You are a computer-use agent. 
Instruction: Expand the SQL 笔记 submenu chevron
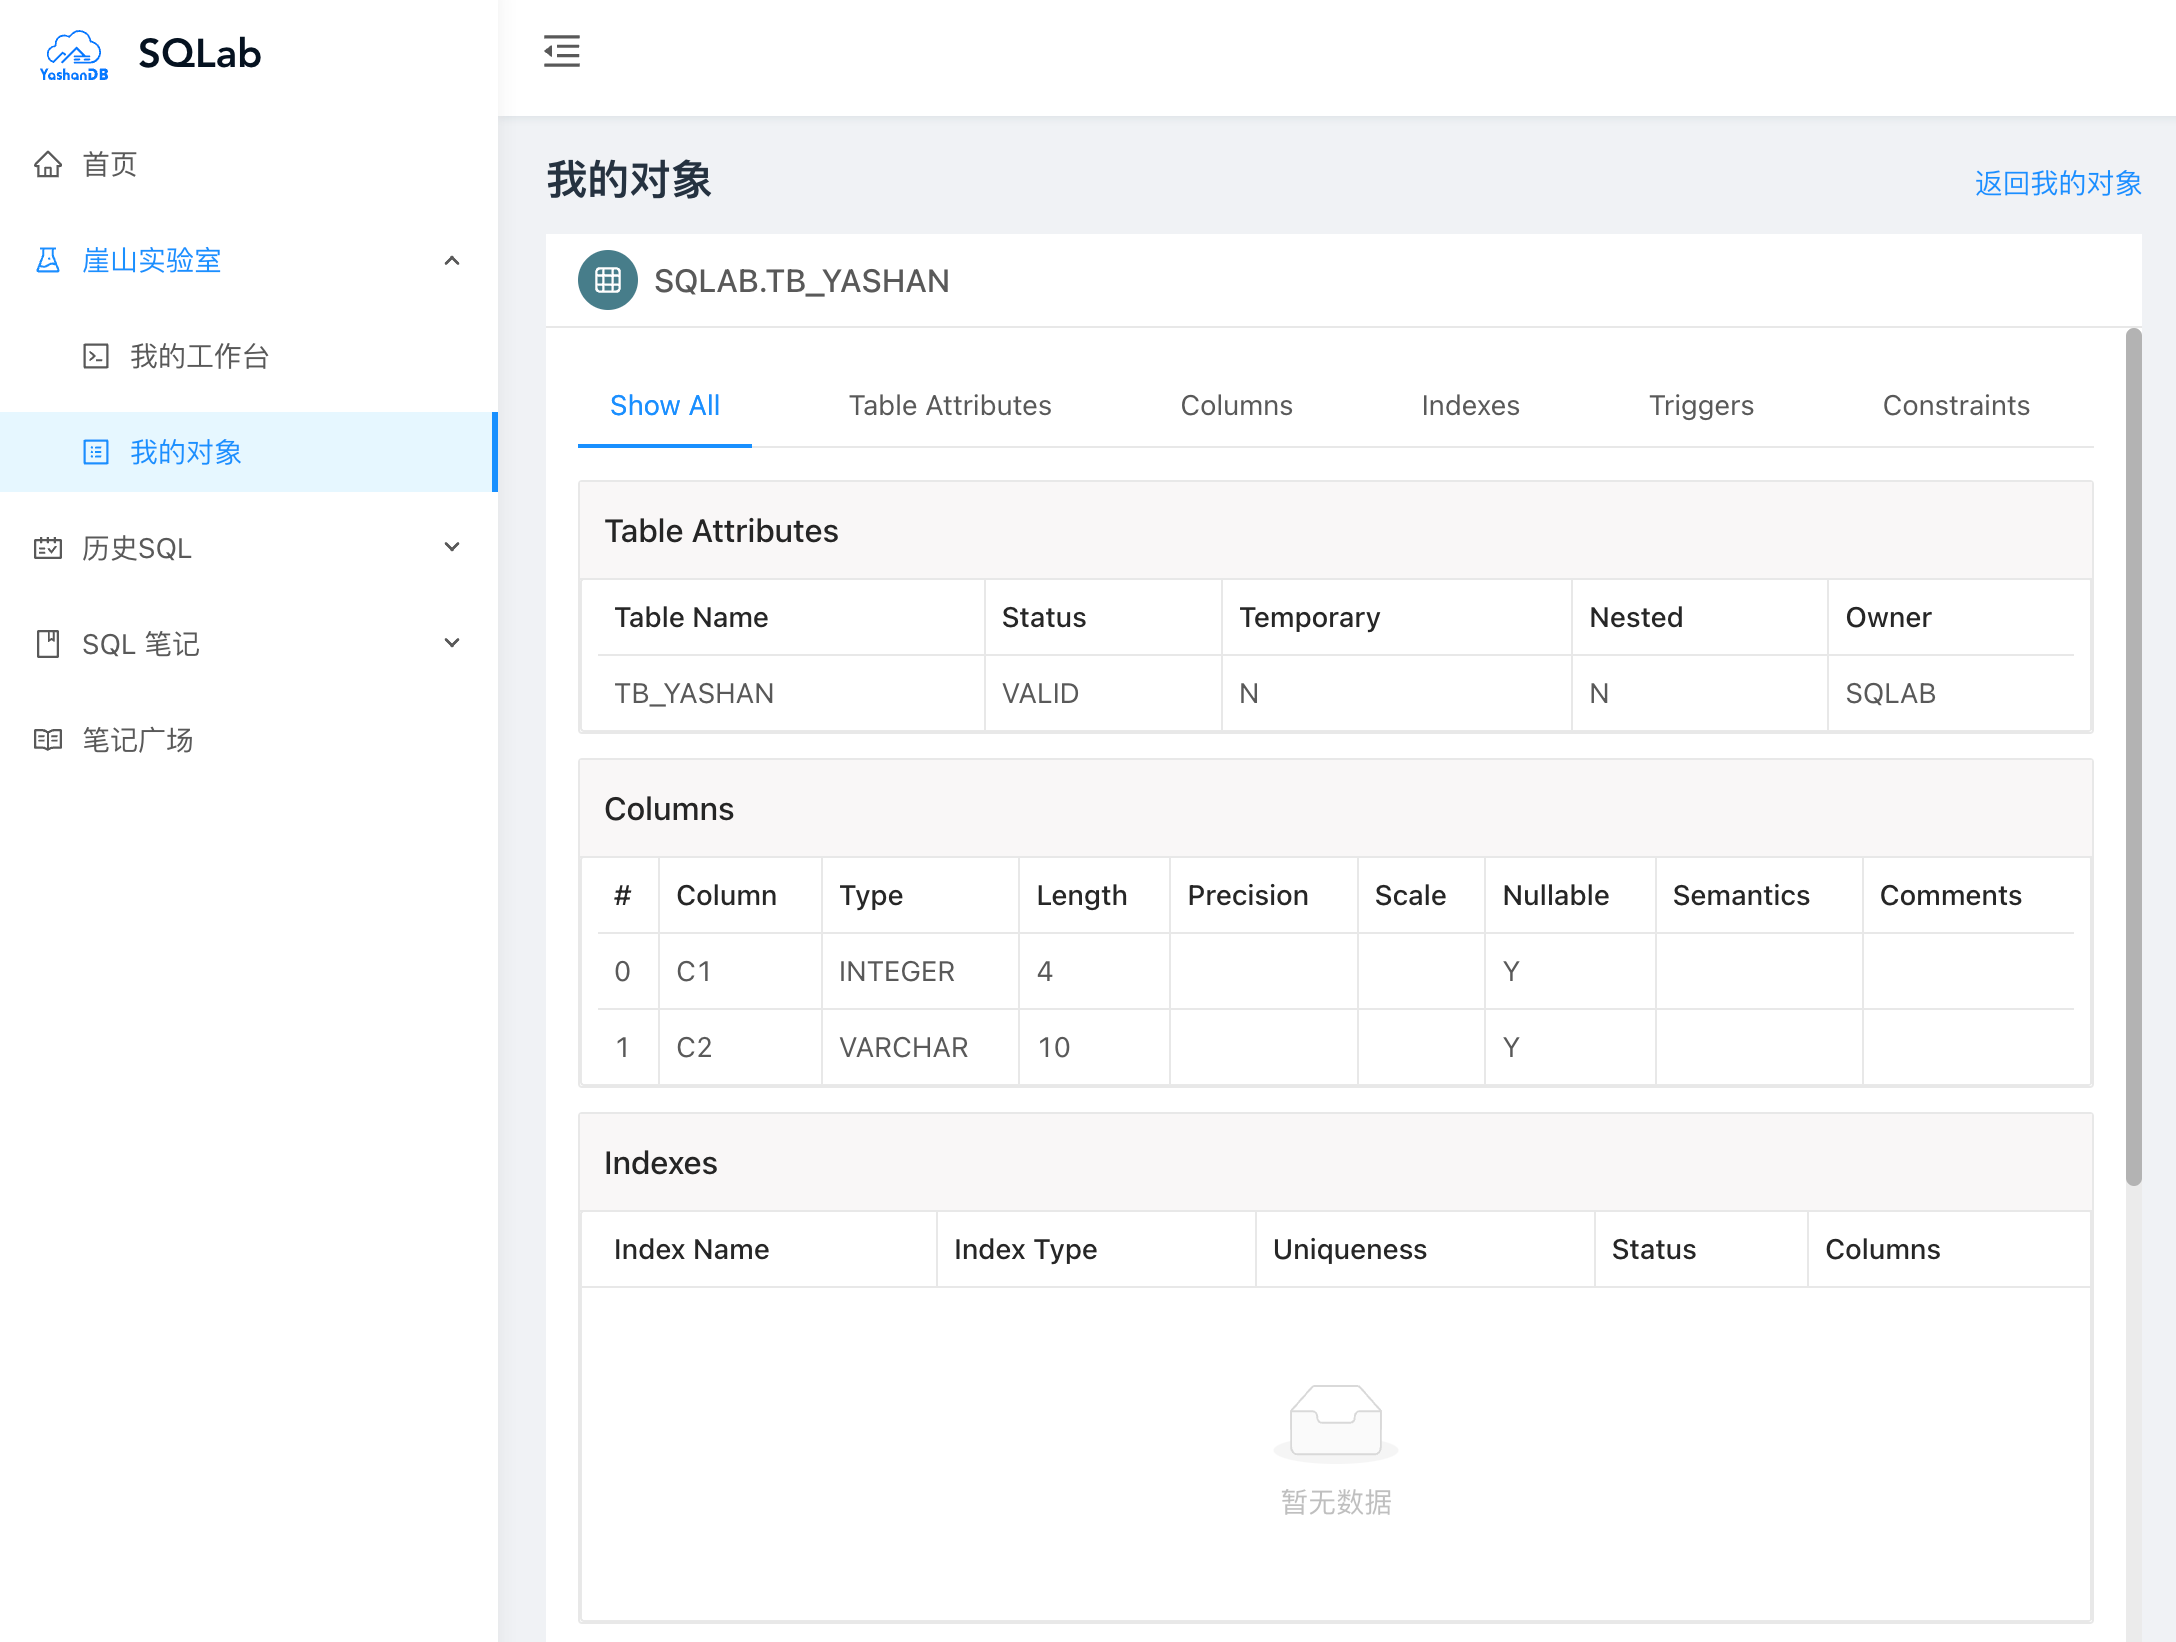click(x=452, y=643)
